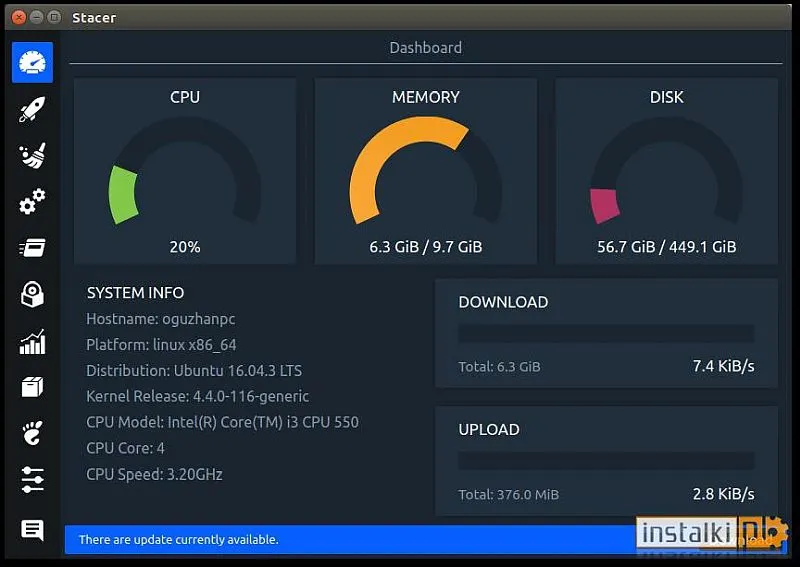
Task: Click the Stacer window title
Action: (94, 18)
